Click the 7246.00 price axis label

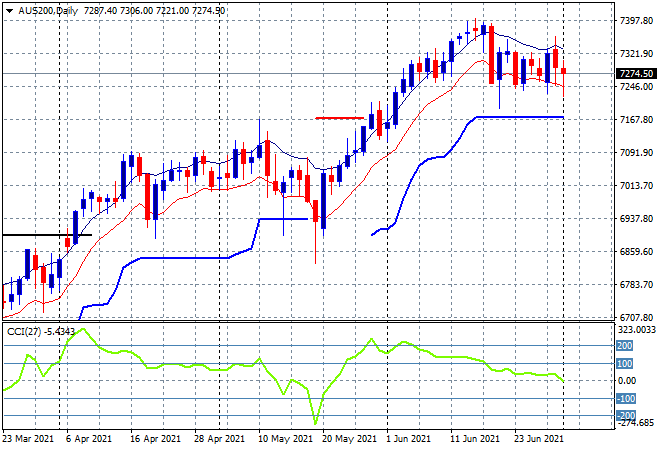click(636, 87)
